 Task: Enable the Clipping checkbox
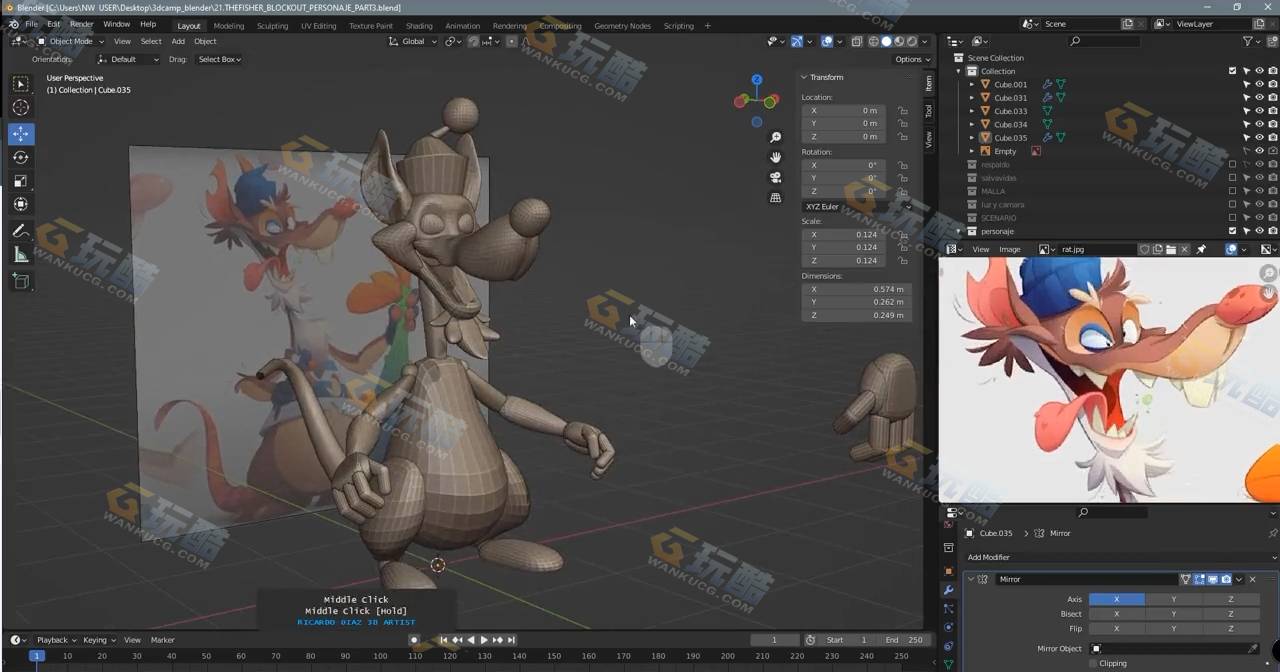click(x=1093, y=663)
